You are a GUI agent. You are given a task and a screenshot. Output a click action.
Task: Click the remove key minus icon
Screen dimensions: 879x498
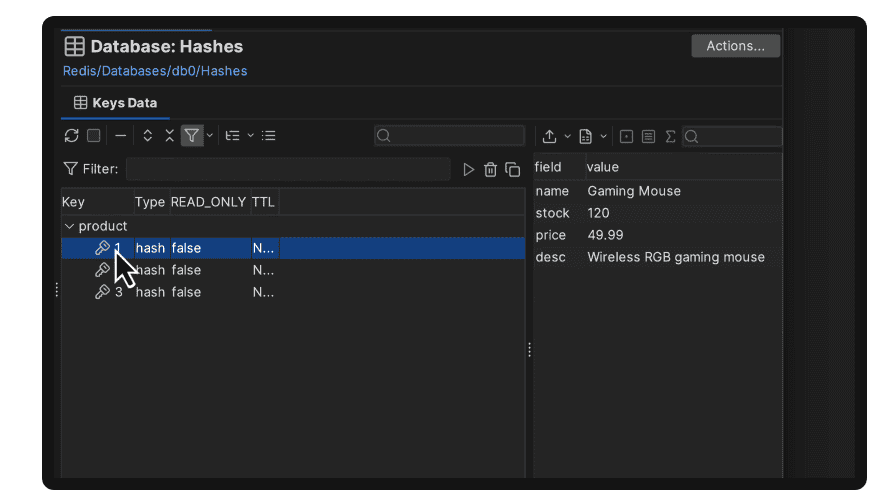[x=120, y=136]
